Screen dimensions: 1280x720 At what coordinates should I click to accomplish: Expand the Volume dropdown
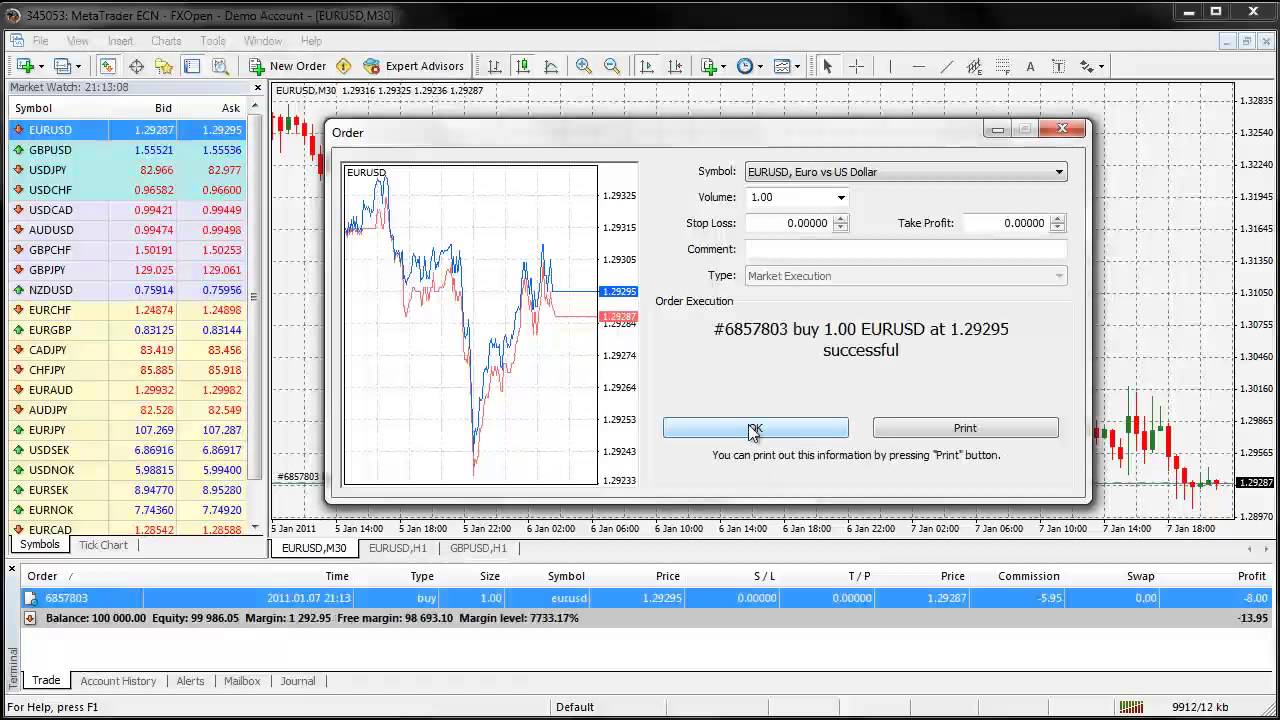pos(840,197)
